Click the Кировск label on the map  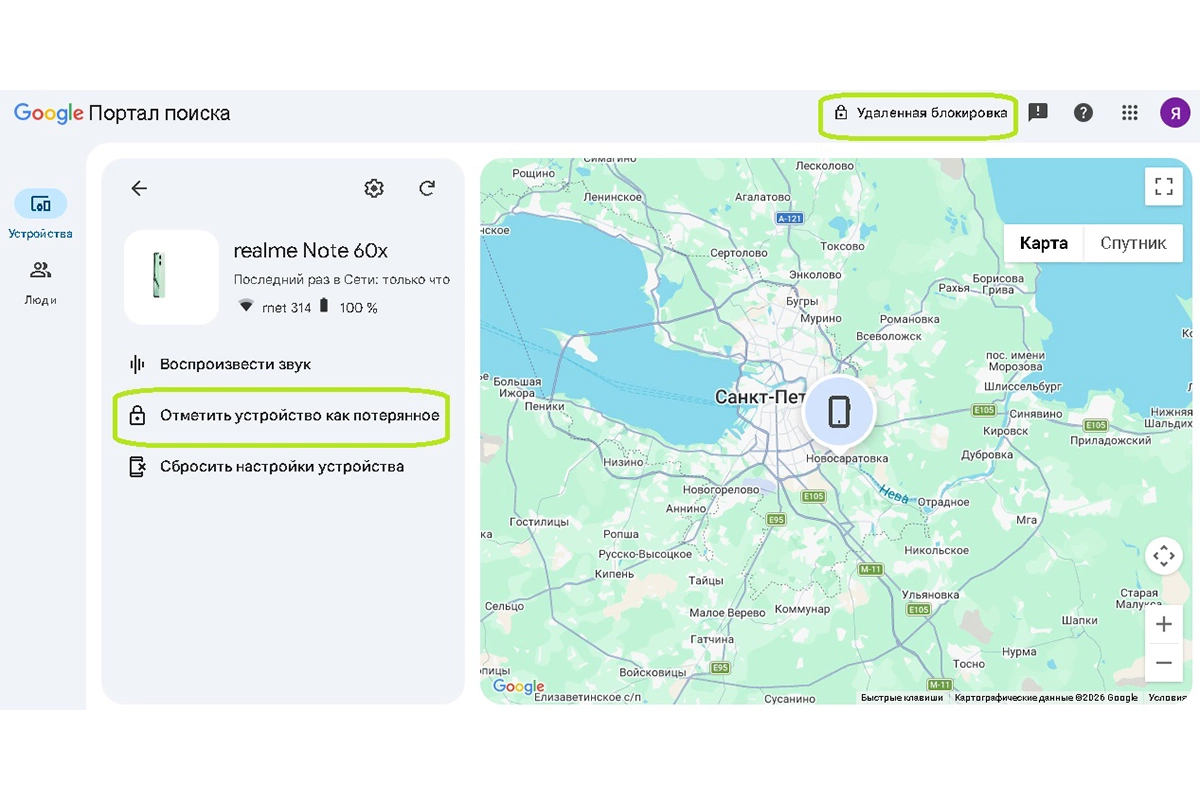pos(1005,431)
